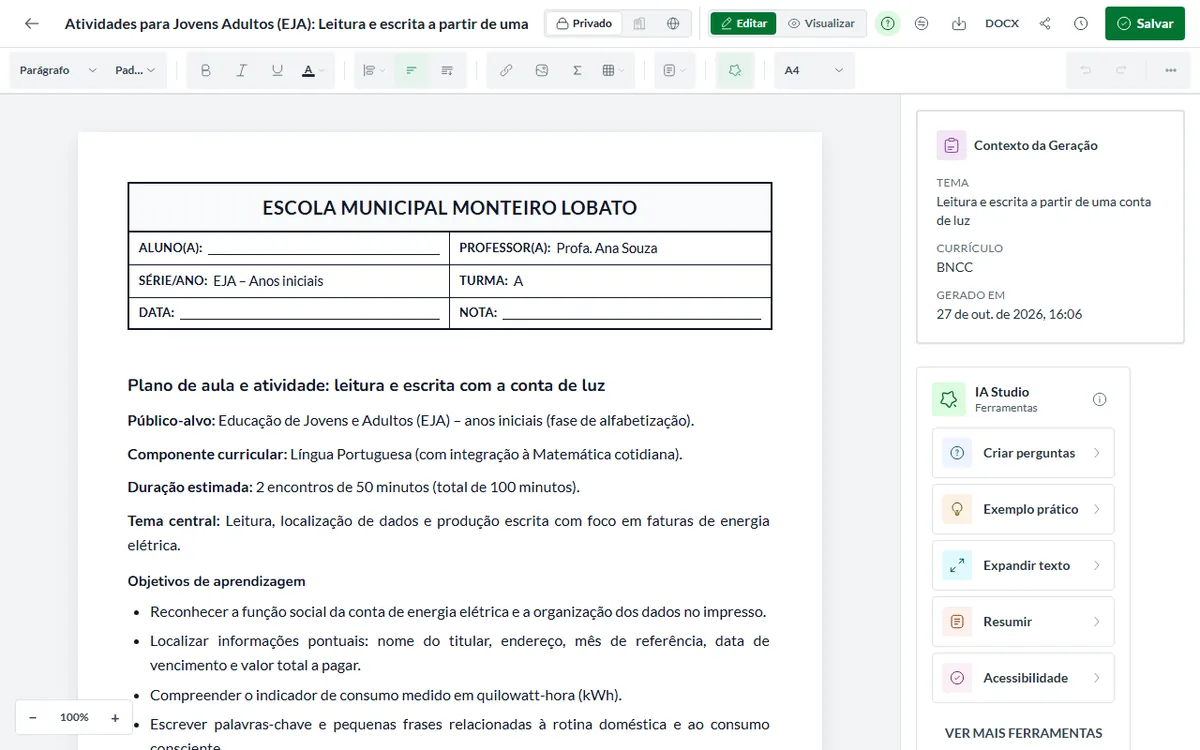Open the Exemplo prático tool
The image size is (1200, 750).
tap(1023, 509)
